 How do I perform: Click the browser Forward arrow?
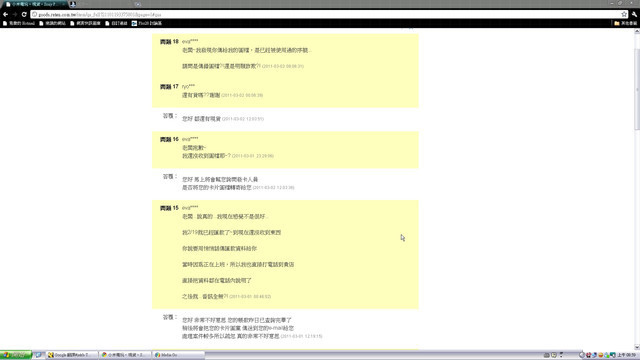point(15,14)
